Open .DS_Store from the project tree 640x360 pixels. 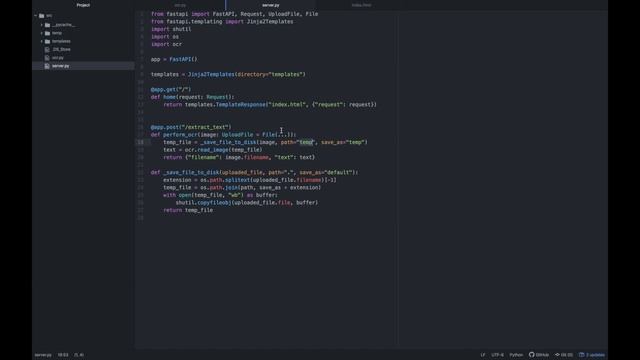click(x=61, y=49)
